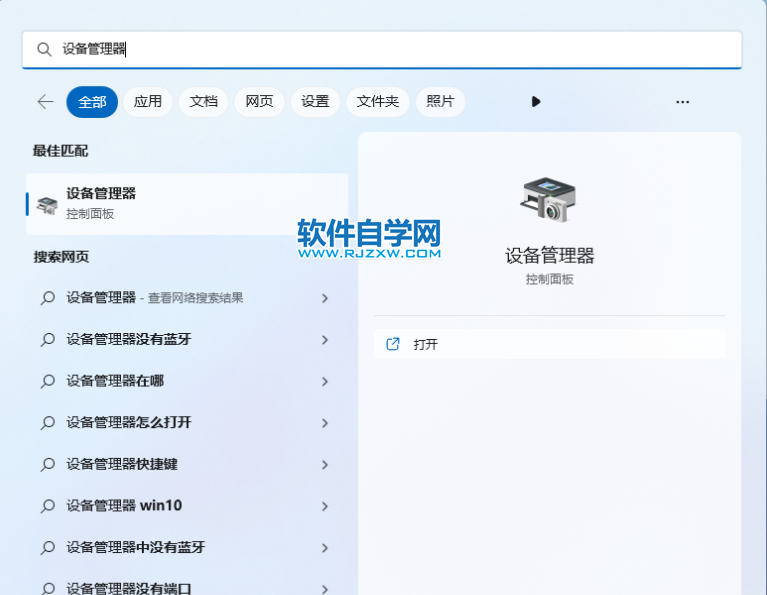Open the more options ellipsis menu
This screenshot has width=767, height=595.
click(682, 102)
